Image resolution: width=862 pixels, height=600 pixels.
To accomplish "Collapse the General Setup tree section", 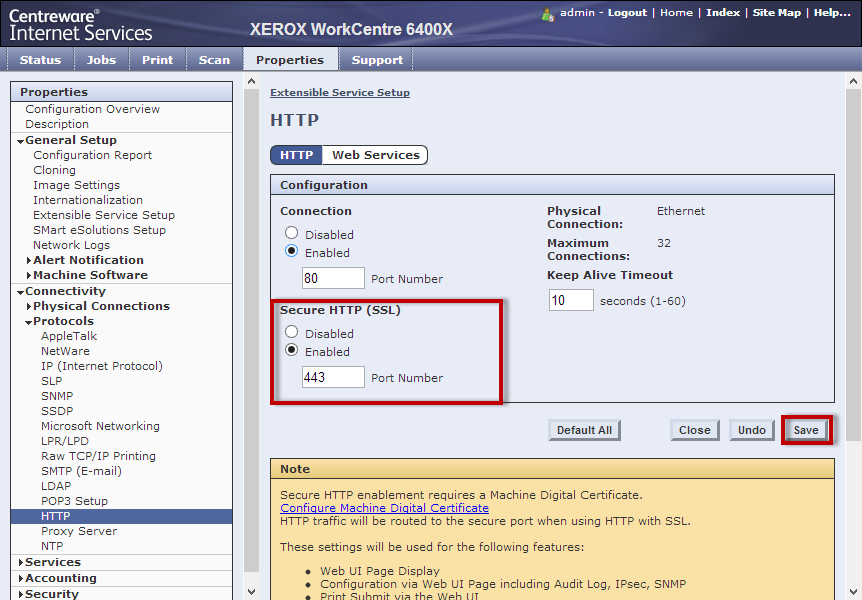I will (x=20, y=141).
